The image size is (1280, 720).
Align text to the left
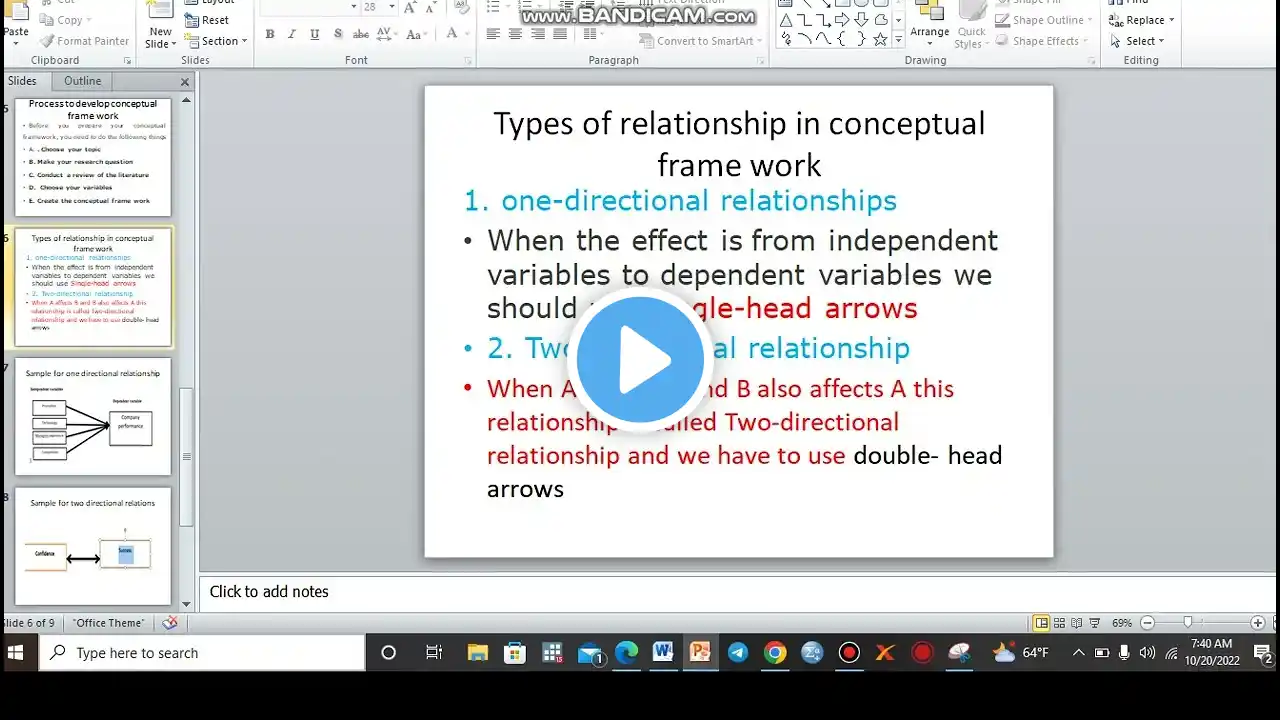[x=493, y=34]
